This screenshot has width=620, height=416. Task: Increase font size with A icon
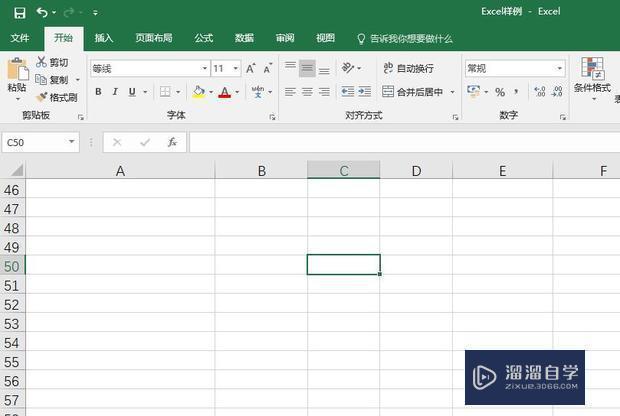pyautogui.click(x=251, y=68)
